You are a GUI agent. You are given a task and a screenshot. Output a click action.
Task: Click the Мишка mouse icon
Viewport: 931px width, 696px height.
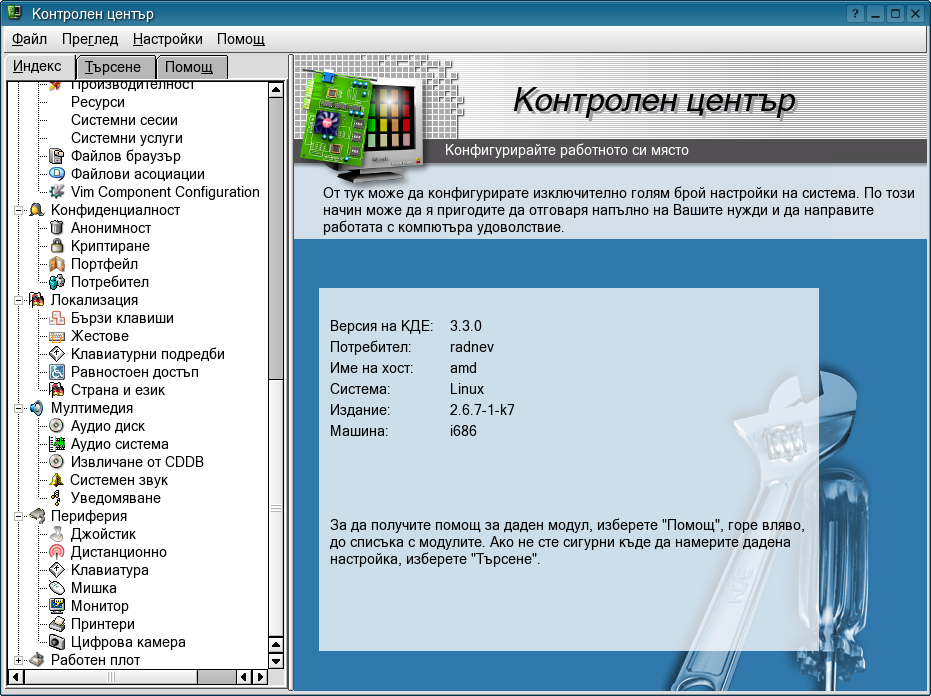pos(57,588)
